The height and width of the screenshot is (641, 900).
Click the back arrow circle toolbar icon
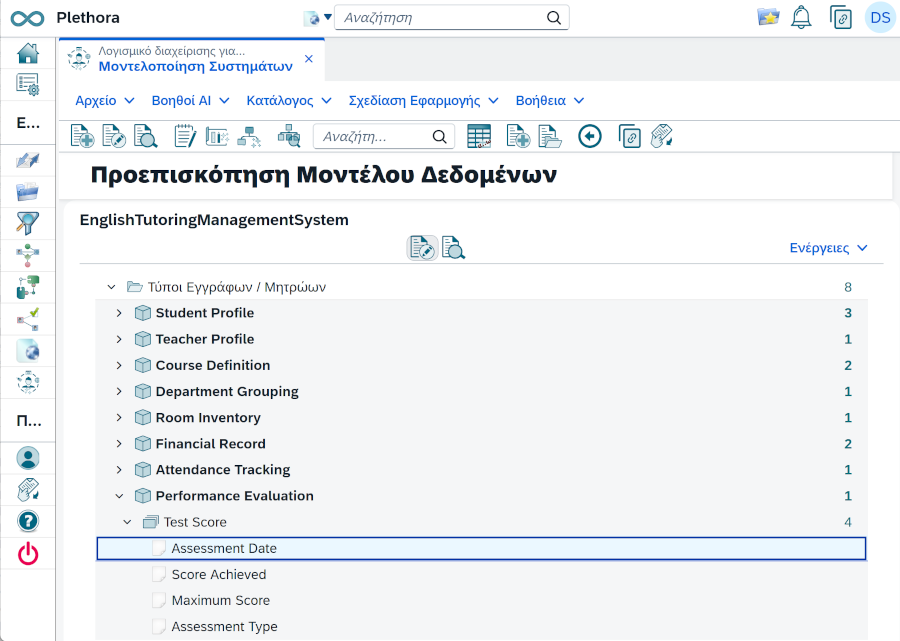589,137
